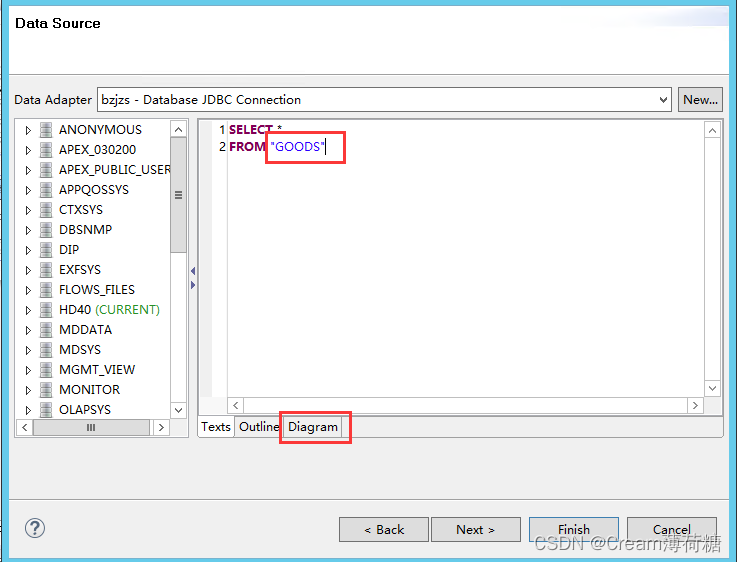Expand the ANONYMOUS schema node
This screenshot has height=562, width=737.
(28, 130)
